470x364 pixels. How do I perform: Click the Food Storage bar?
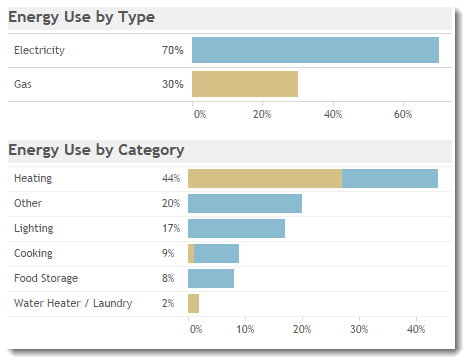coord(211,278)
